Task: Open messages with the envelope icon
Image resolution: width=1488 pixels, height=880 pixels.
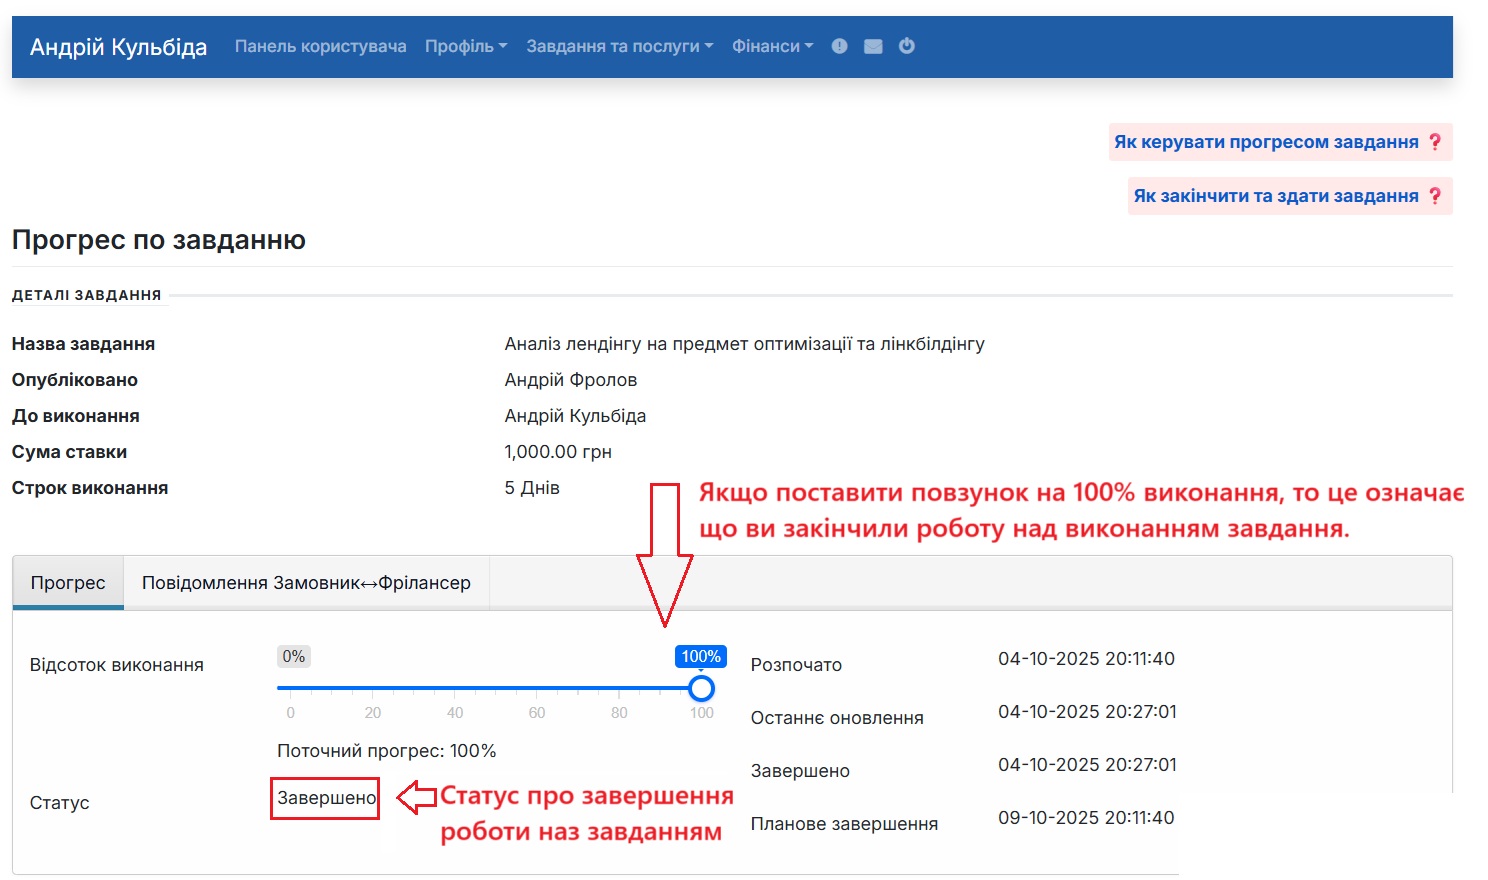Action: pos(872,45)
